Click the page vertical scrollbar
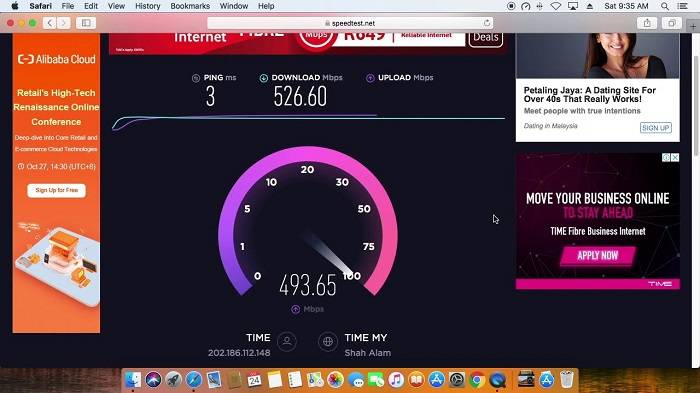This screenshot has width=700, height=393. click(696, 105)
